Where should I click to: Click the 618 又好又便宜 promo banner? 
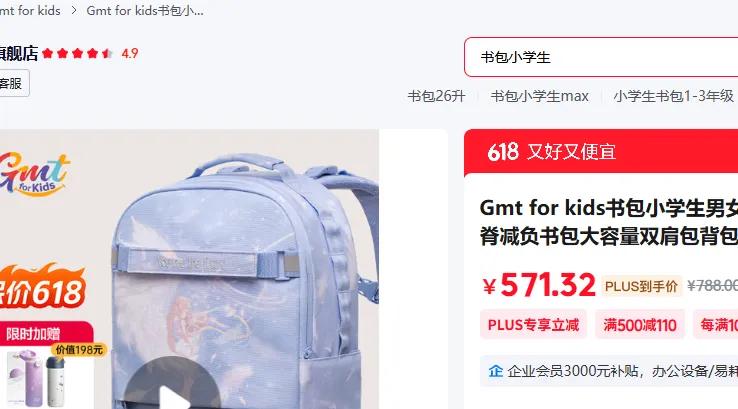point(601,152)
